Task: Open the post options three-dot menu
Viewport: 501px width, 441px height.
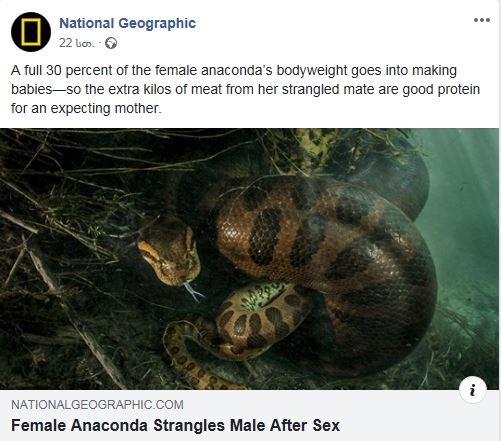Action: pos(482,20)
